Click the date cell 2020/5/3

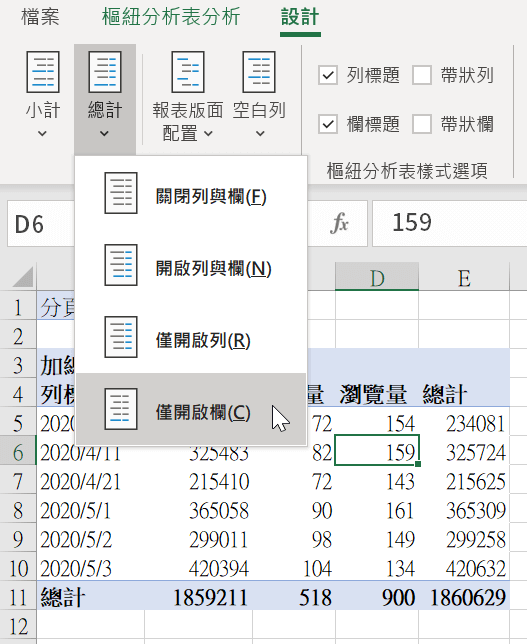click(90, 567)
